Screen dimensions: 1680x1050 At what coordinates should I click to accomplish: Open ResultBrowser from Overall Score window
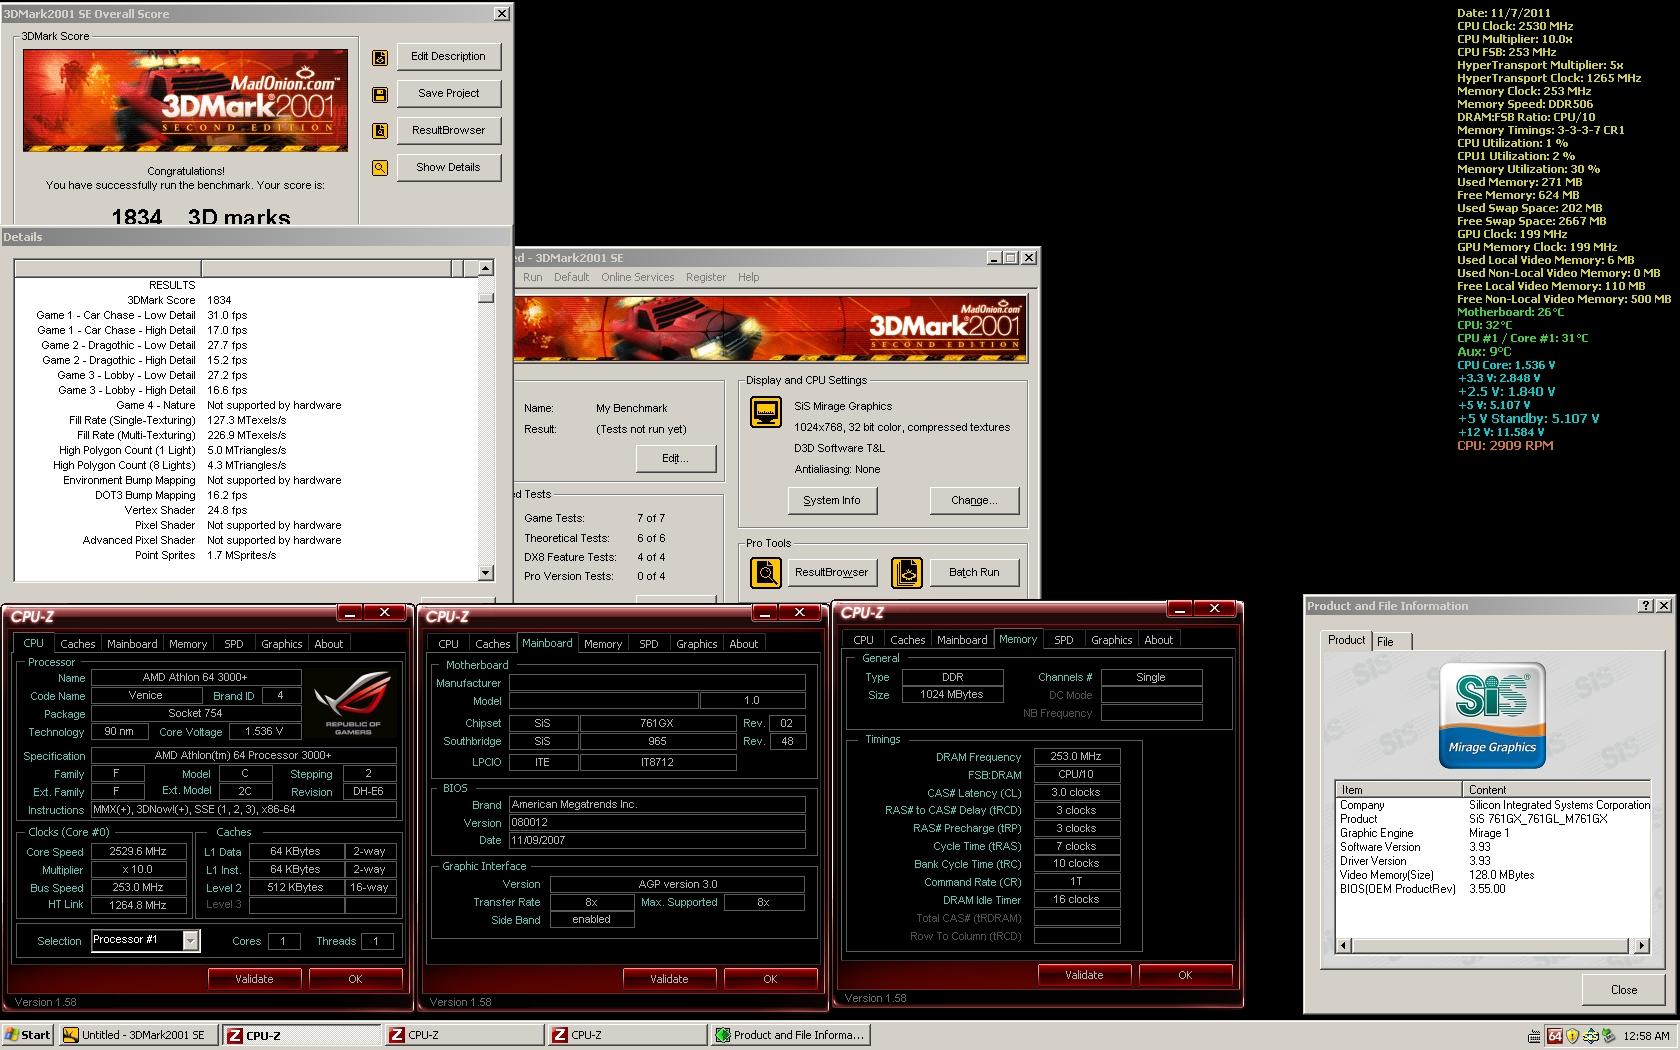click(448, 131)
